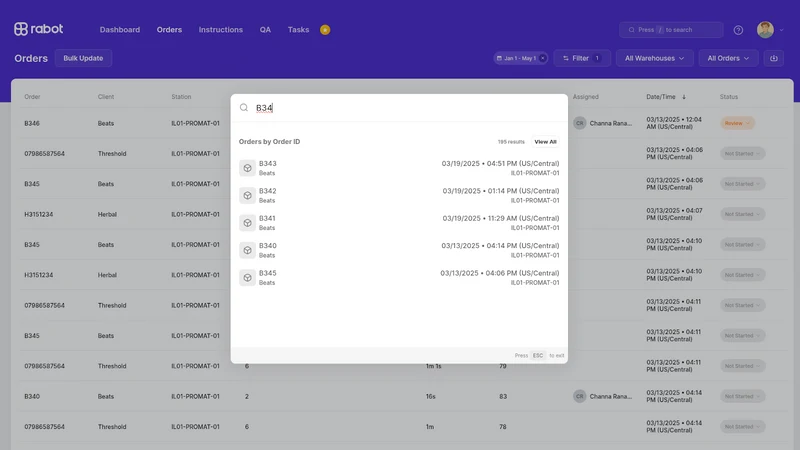Image resolution: width=800 pixels, height=450 pixels.
Task: Click the rabot logo
Action: pos(38,29)
